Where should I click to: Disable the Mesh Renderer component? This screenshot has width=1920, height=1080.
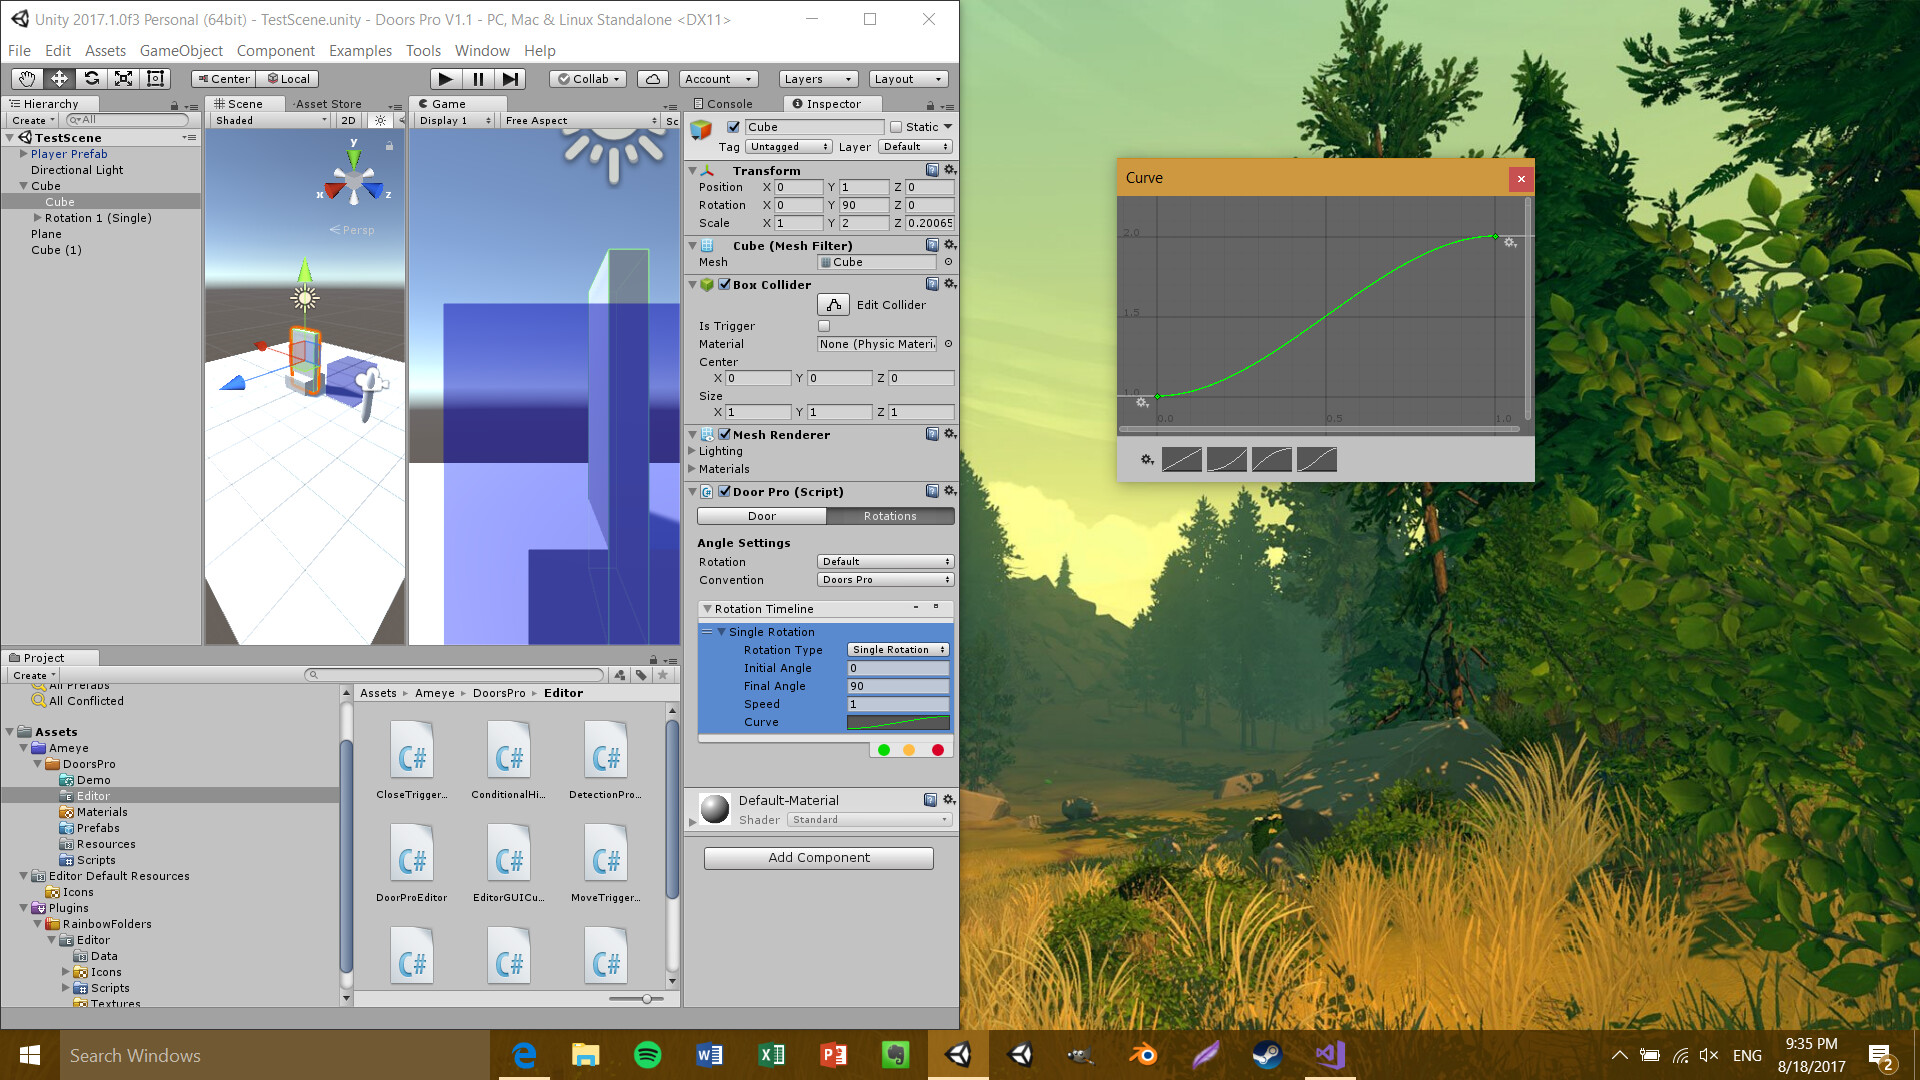click(x=723, y=434)
